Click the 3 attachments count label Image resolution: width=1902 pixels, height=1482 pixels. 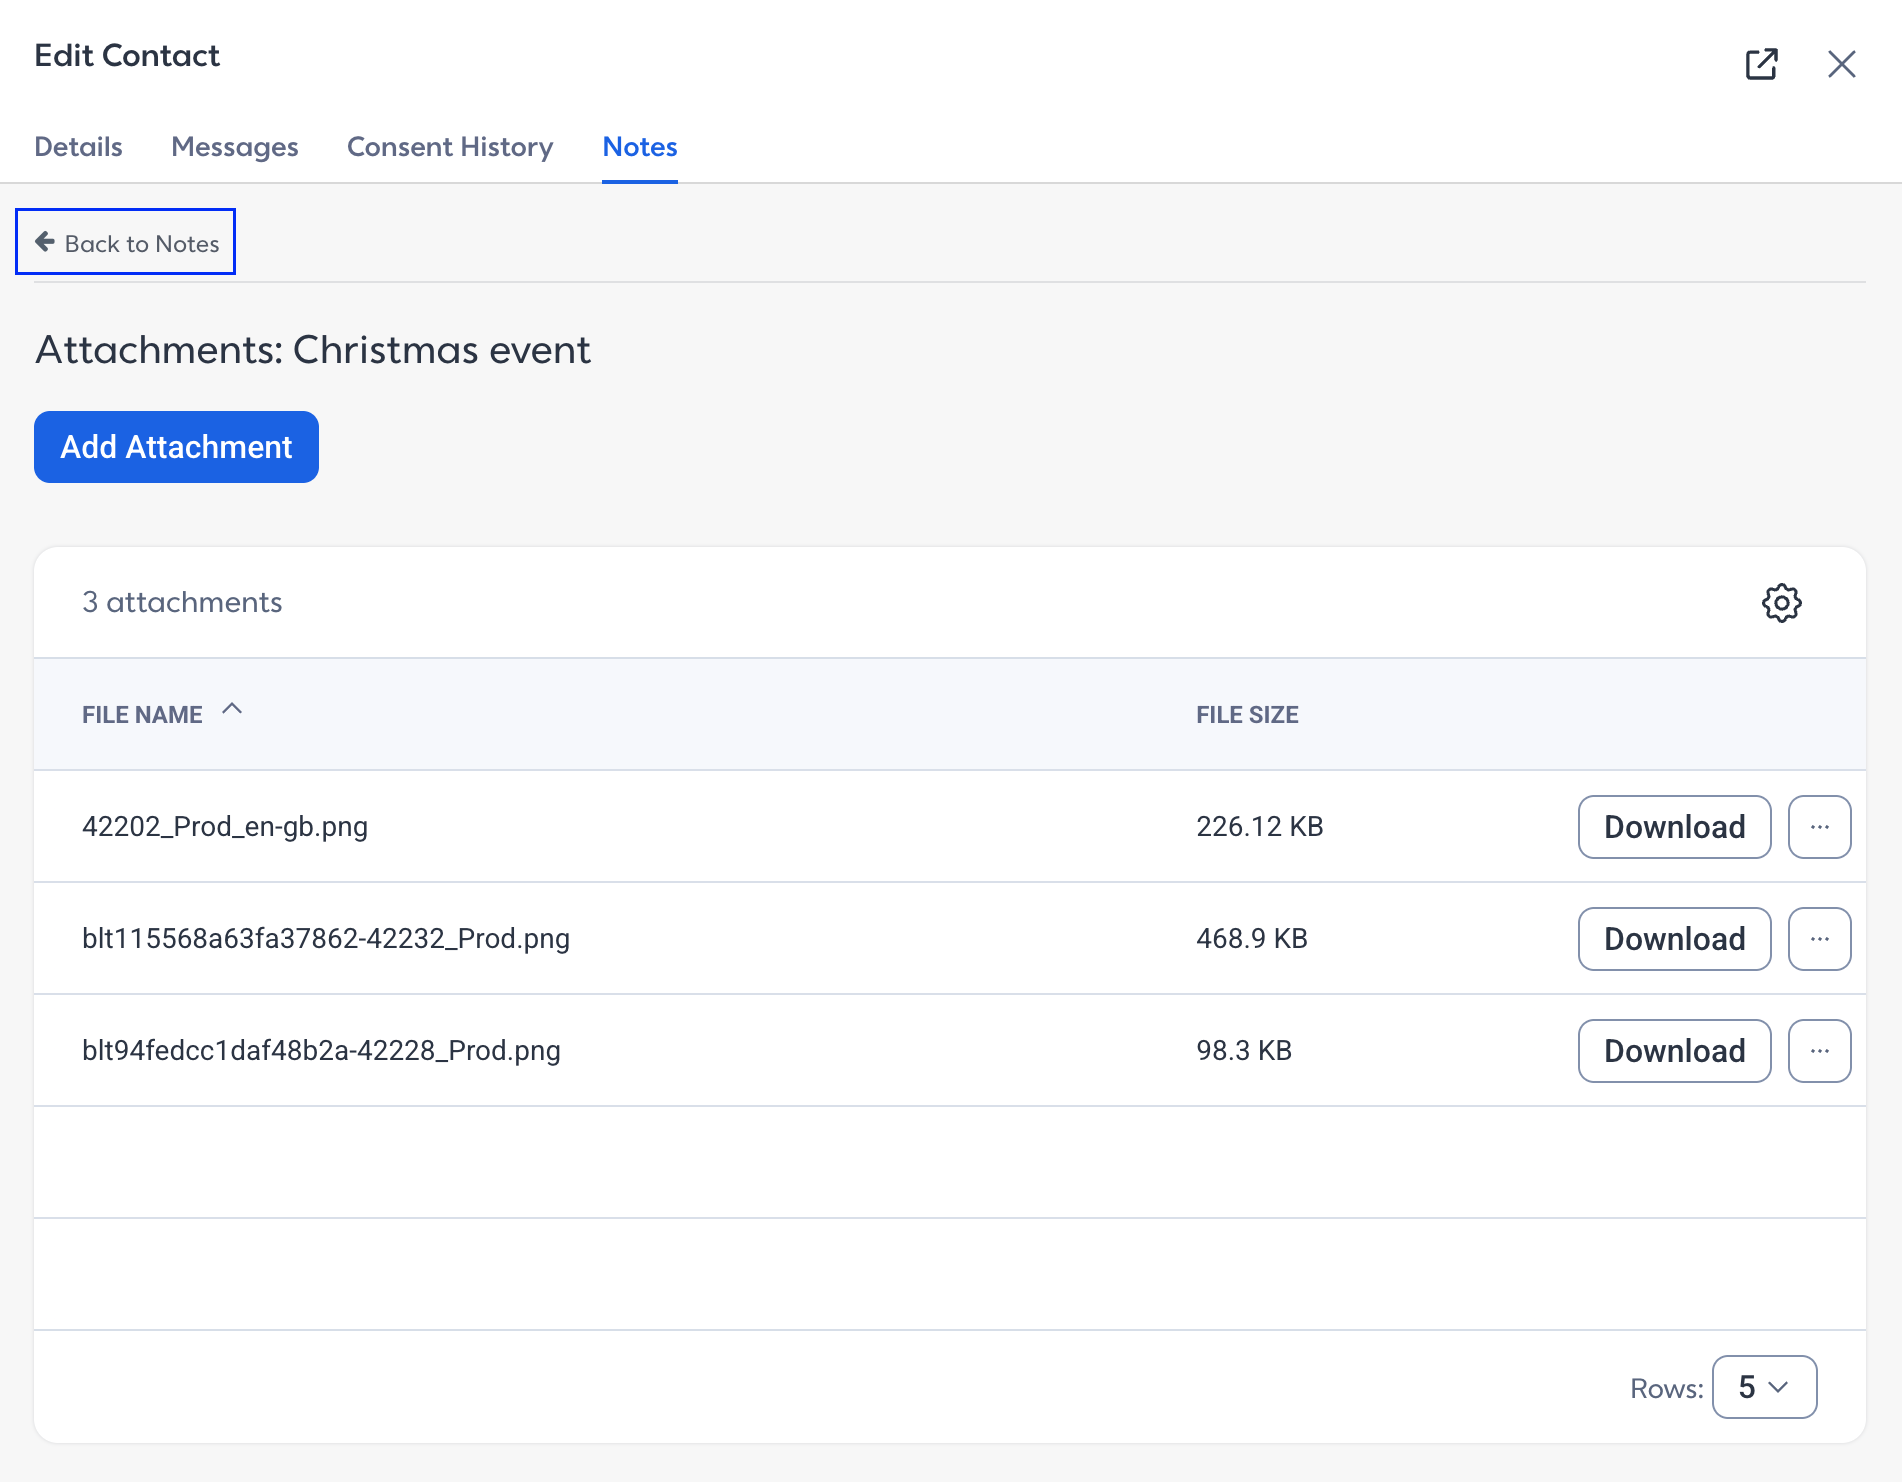pos(182,602)
